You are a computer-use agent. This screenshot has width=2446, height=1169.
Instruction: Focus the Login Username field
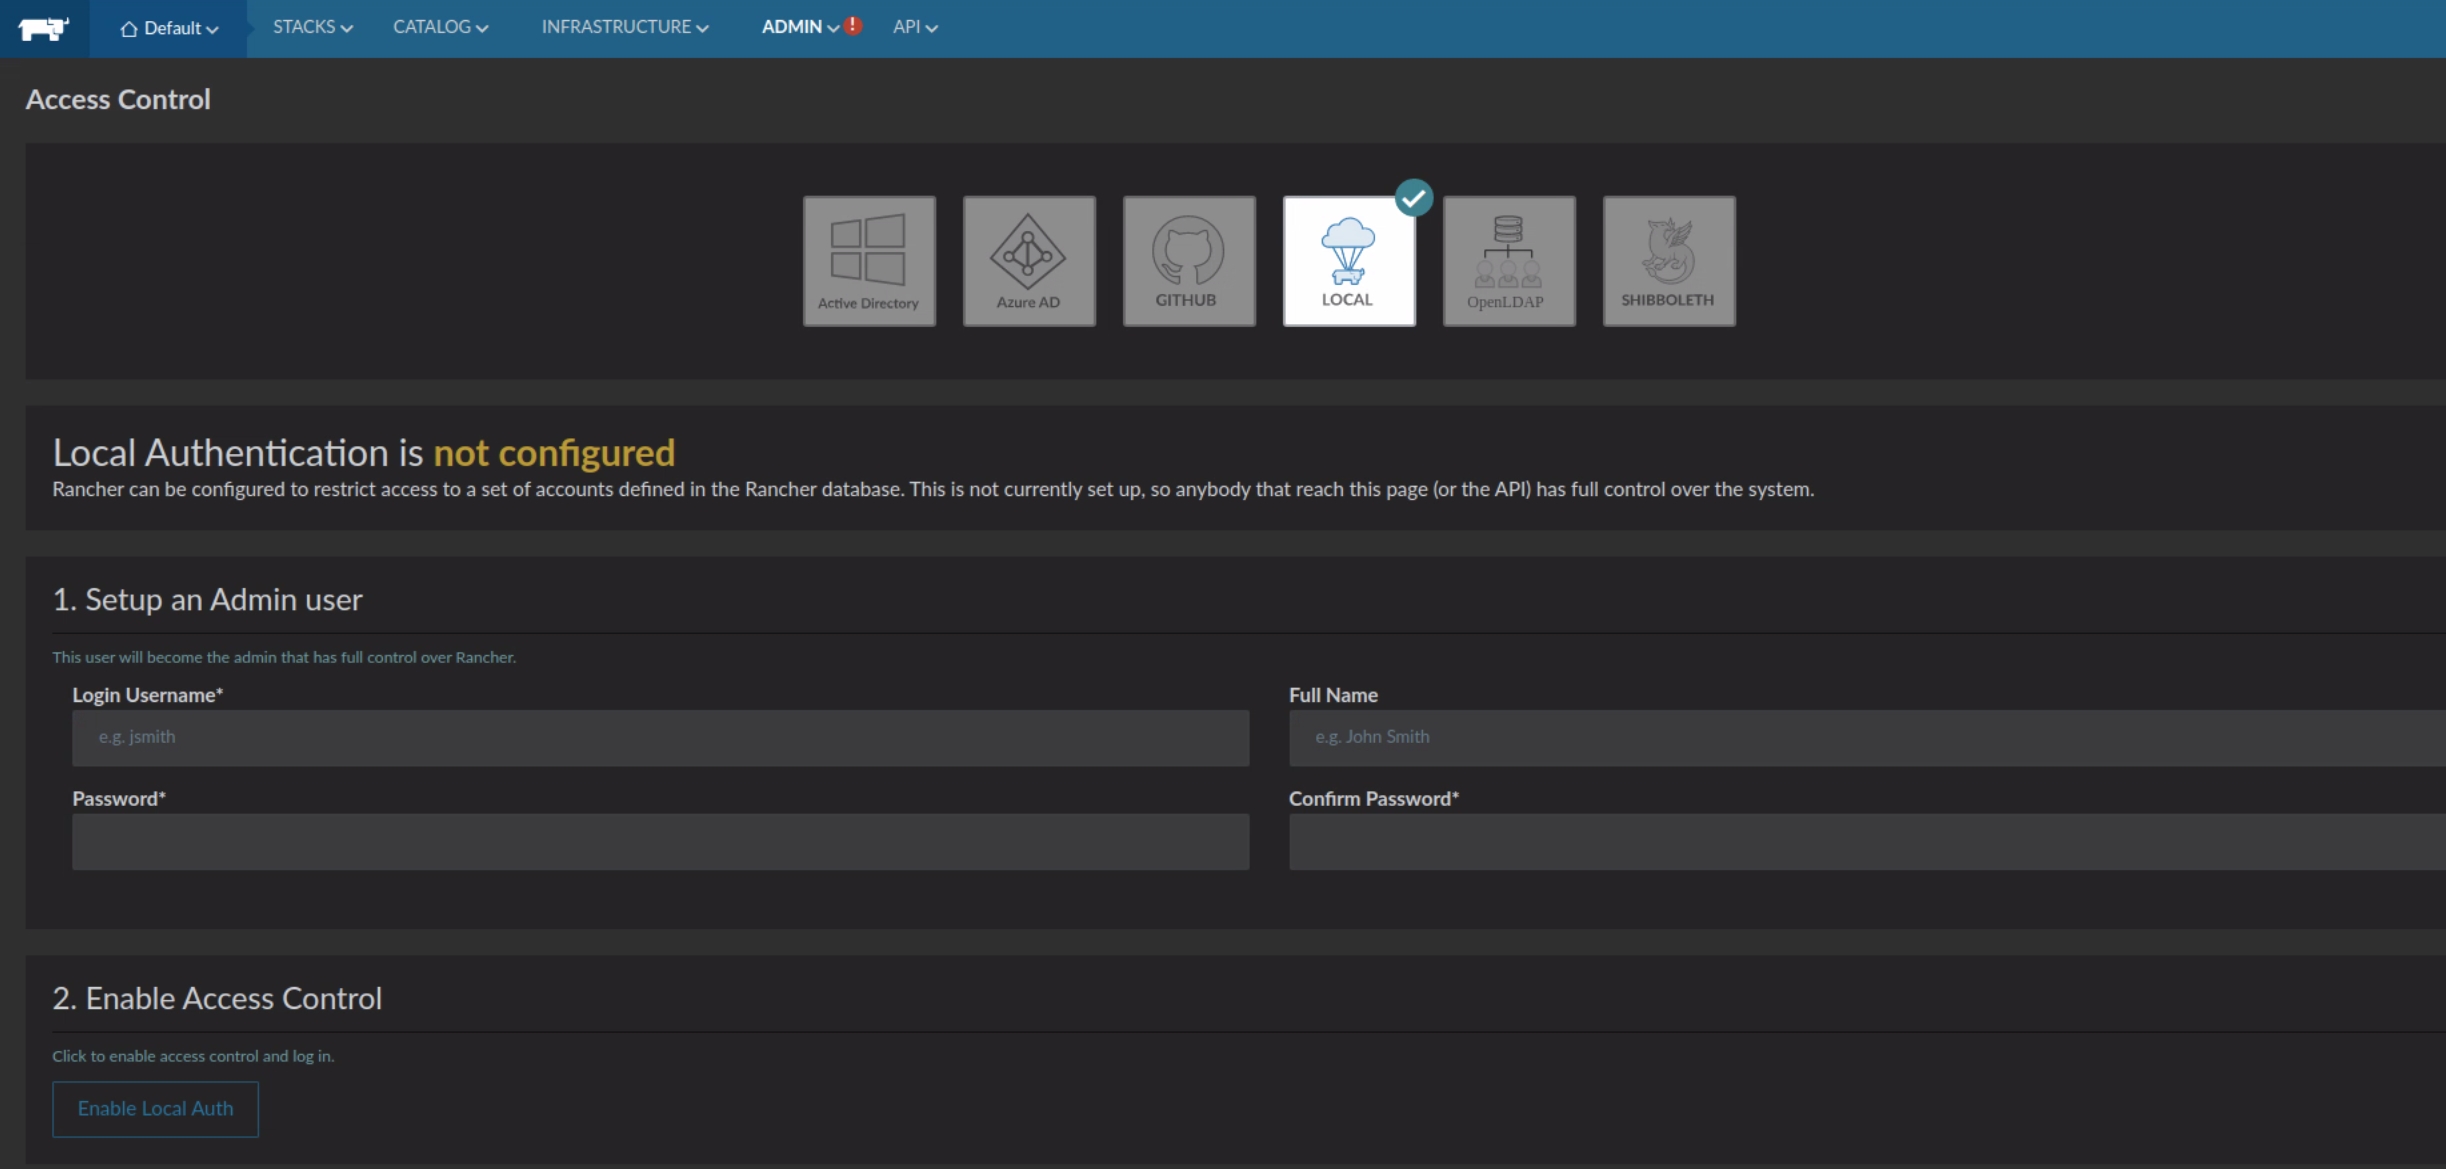click(x=660, y=738)
